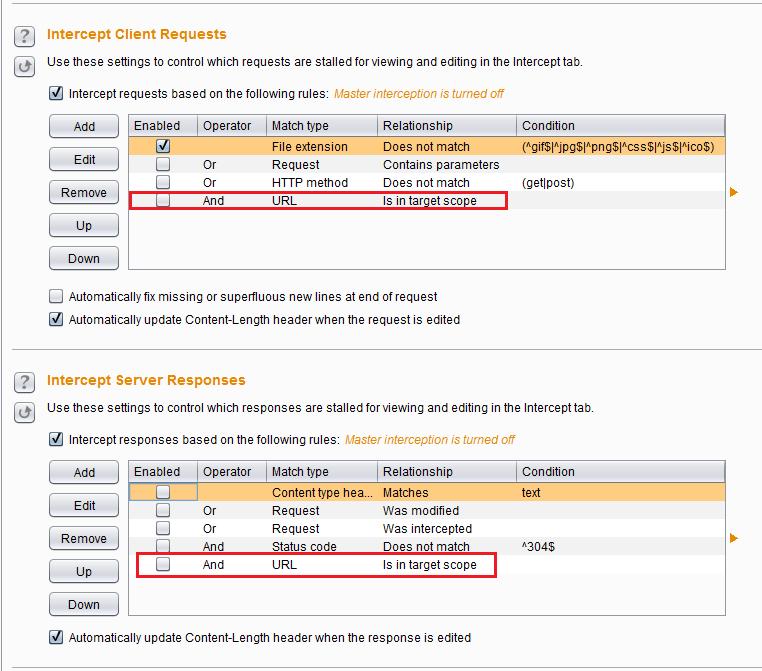
Task: Enable the Status code ^304$ rule
Action: pos(163,546)
